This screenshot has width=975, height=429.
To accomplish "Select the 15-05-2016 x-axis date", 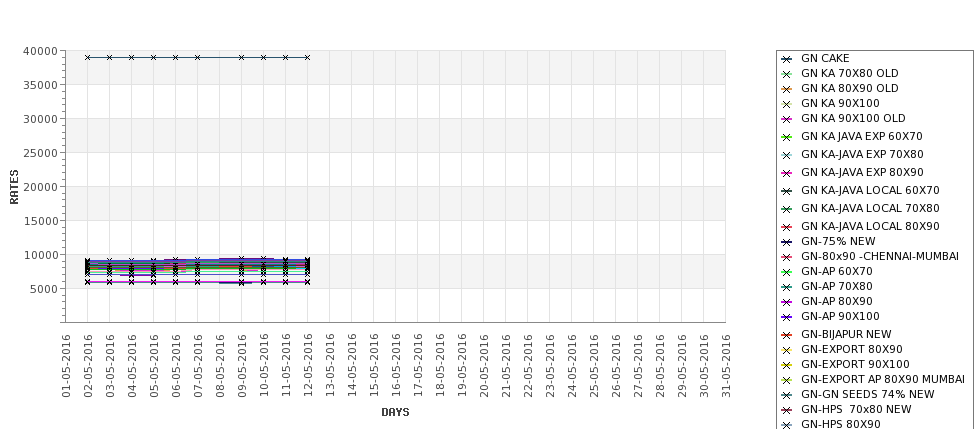I will coord(374,366).
